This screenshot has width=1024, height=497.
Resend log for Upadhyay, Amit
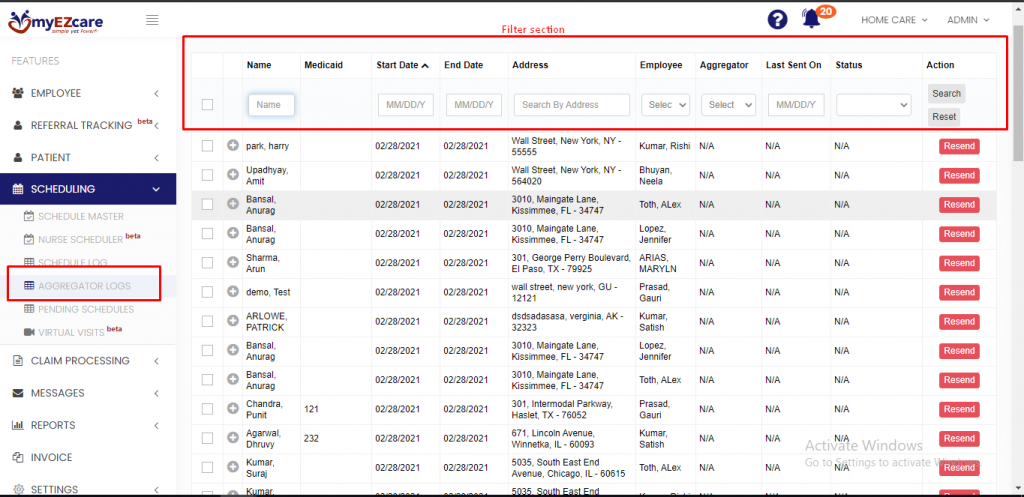coord(959,176)
